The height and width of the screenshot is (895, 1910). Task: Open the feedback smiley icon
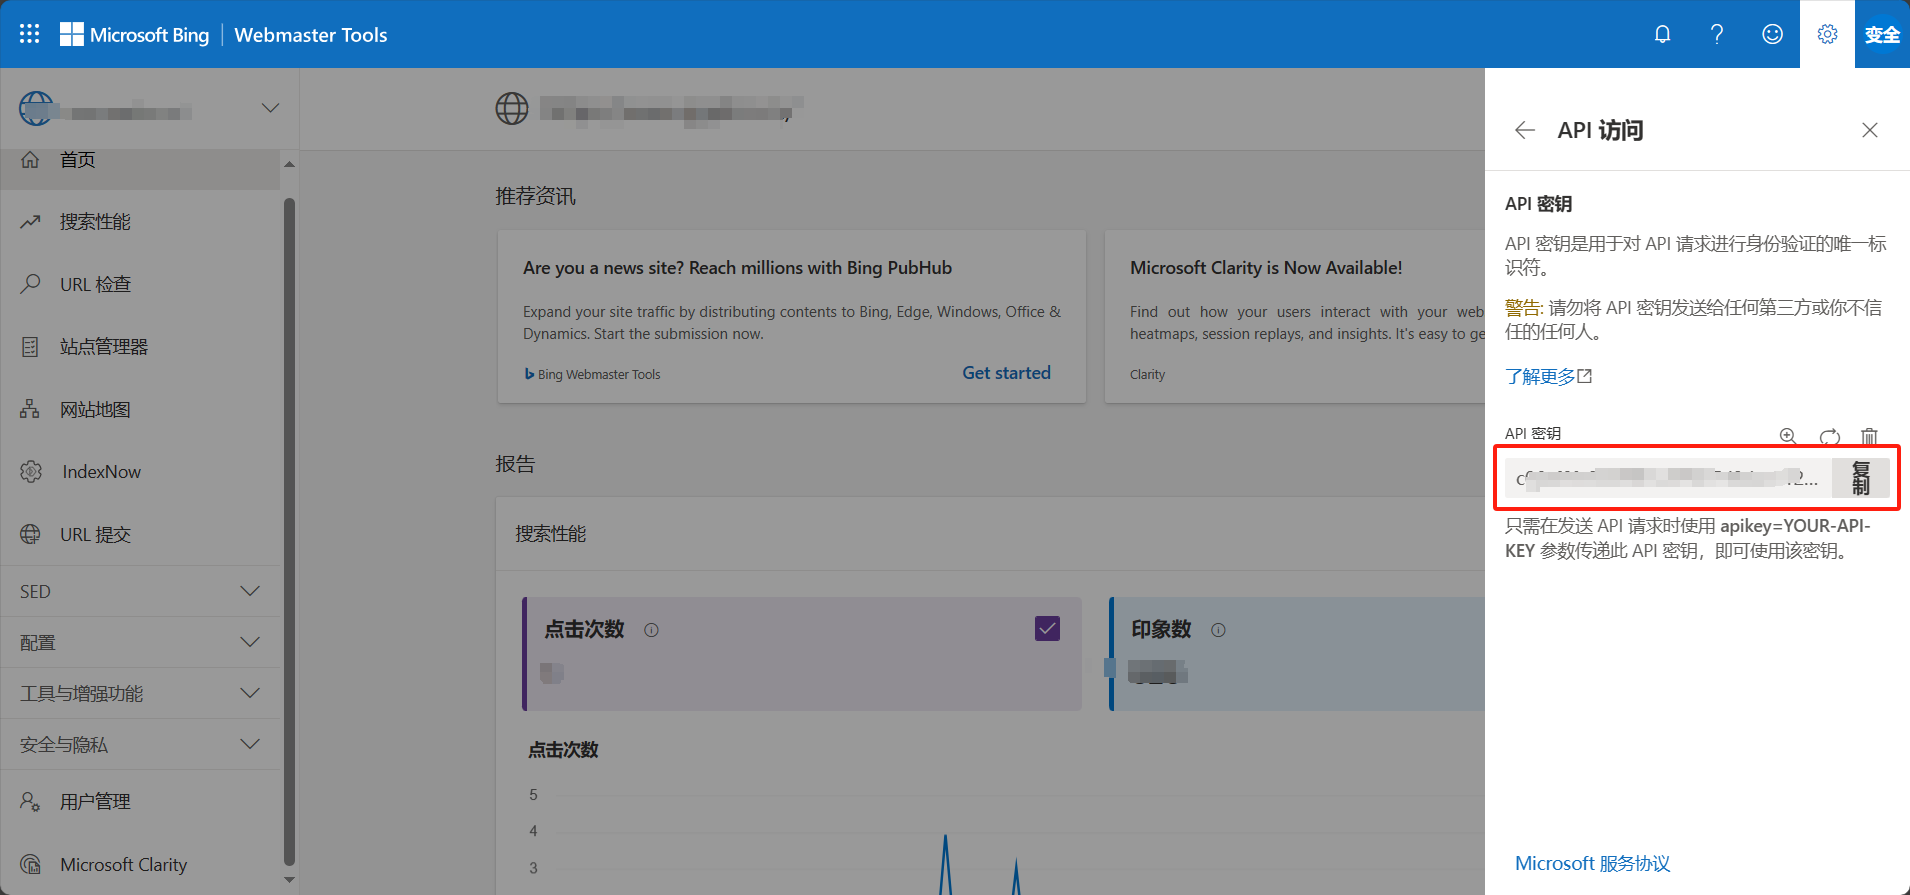pyautogui.click(x=1772, y=34)
